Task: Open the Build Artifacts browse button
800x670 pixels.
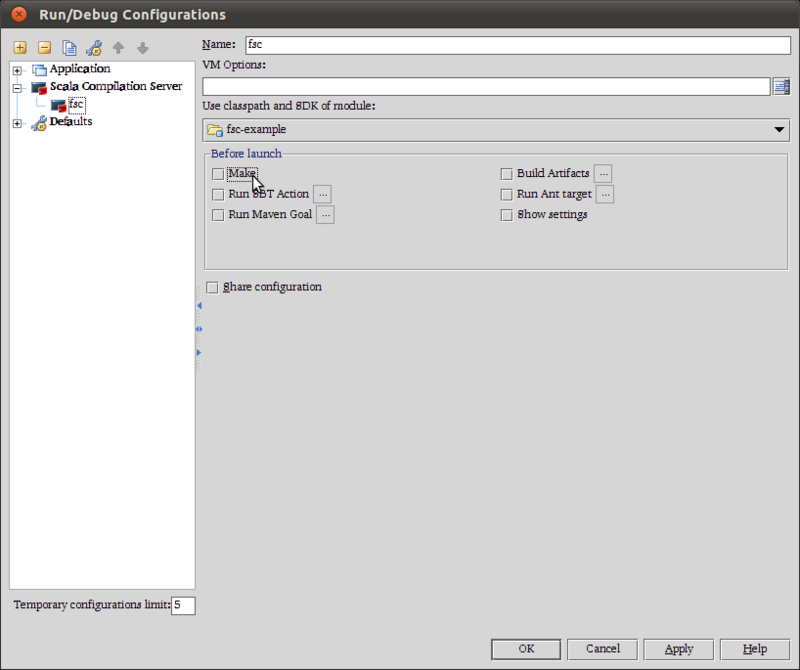Action: [603, 173]
